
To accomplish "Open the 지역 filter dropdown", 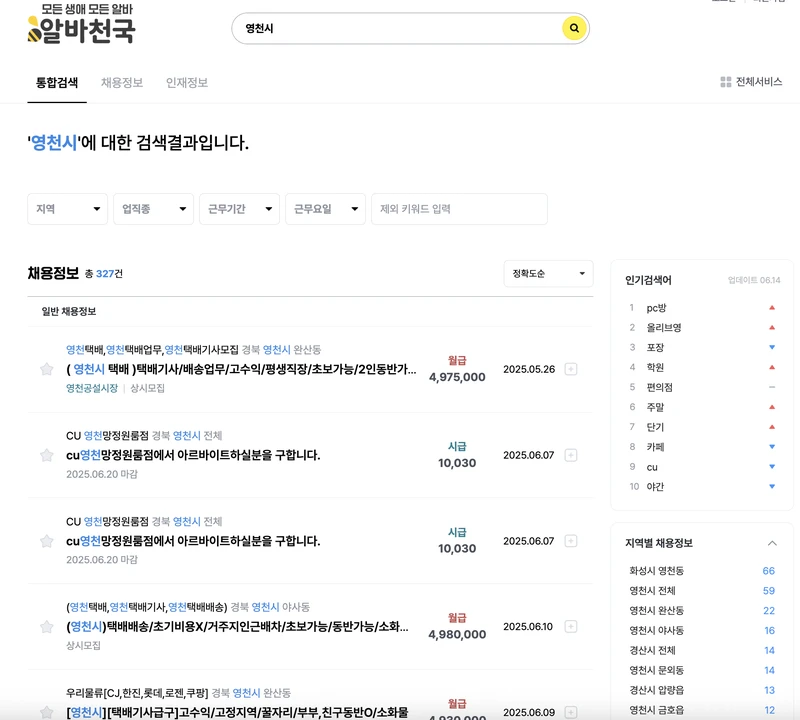I will tap(67, 209).
